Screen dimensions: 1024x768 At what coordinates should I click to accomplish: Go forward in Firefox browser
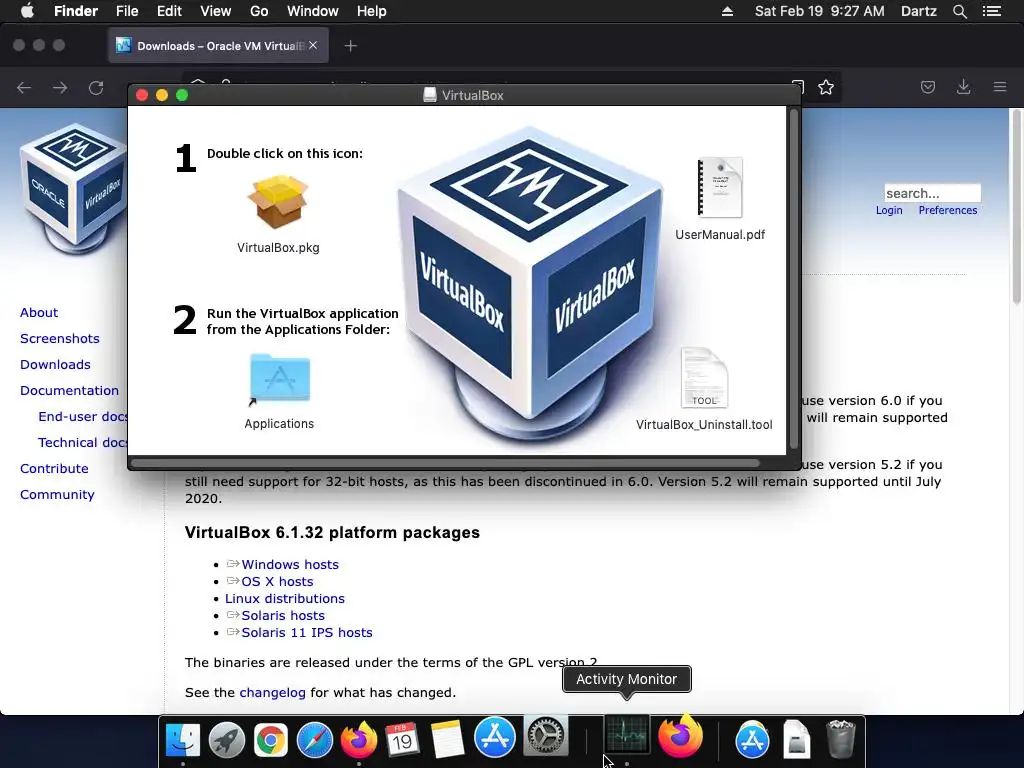pos(60,88)
